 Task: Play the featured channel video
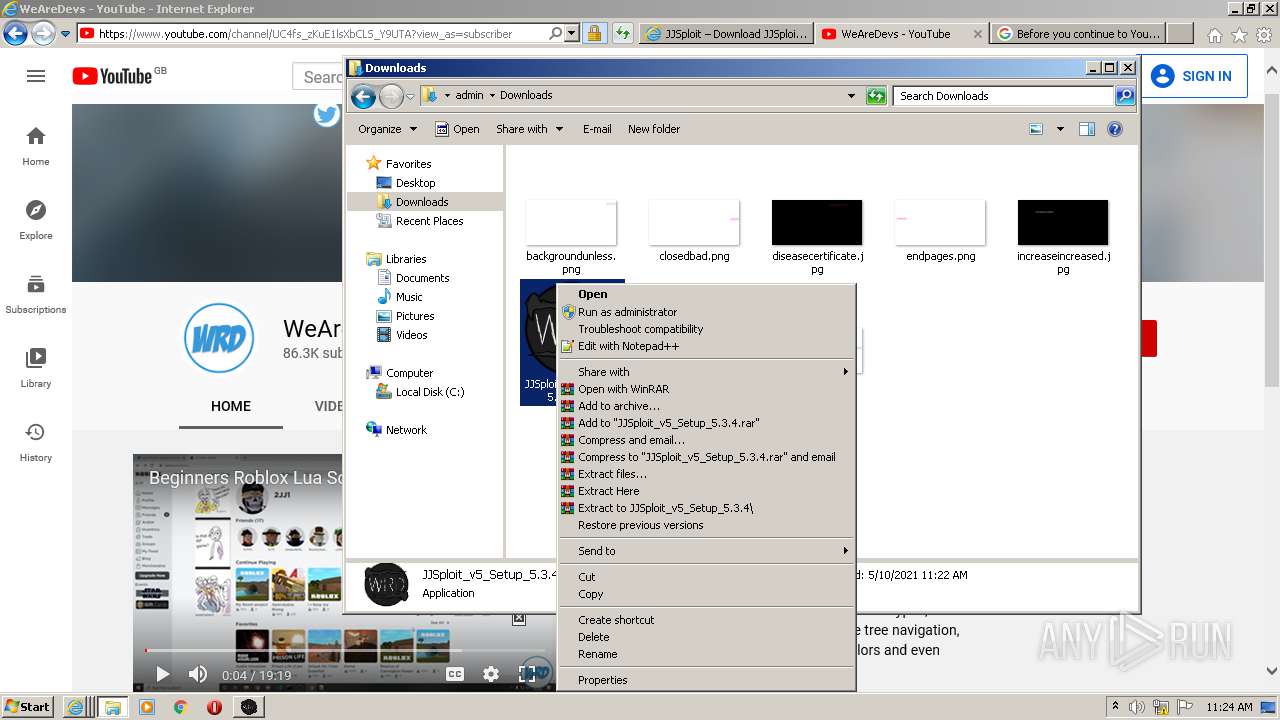click(162, 675)
